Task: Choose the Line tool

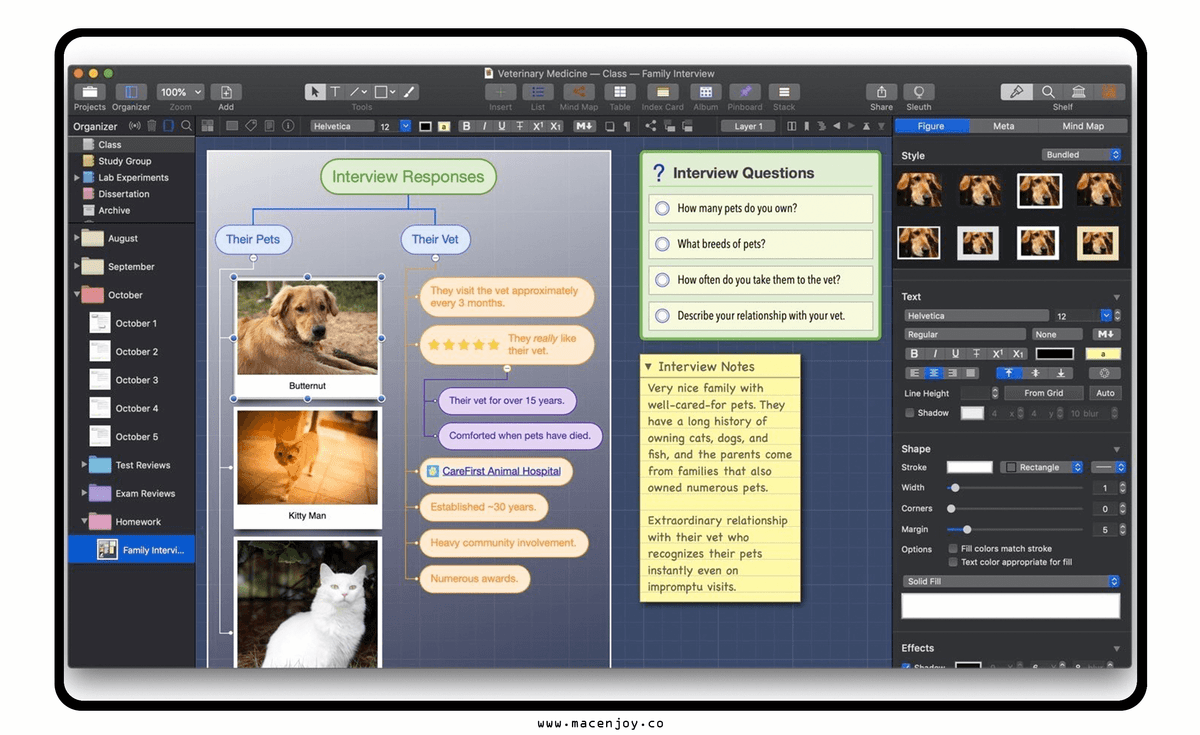Action: click(x=358, y=92)
